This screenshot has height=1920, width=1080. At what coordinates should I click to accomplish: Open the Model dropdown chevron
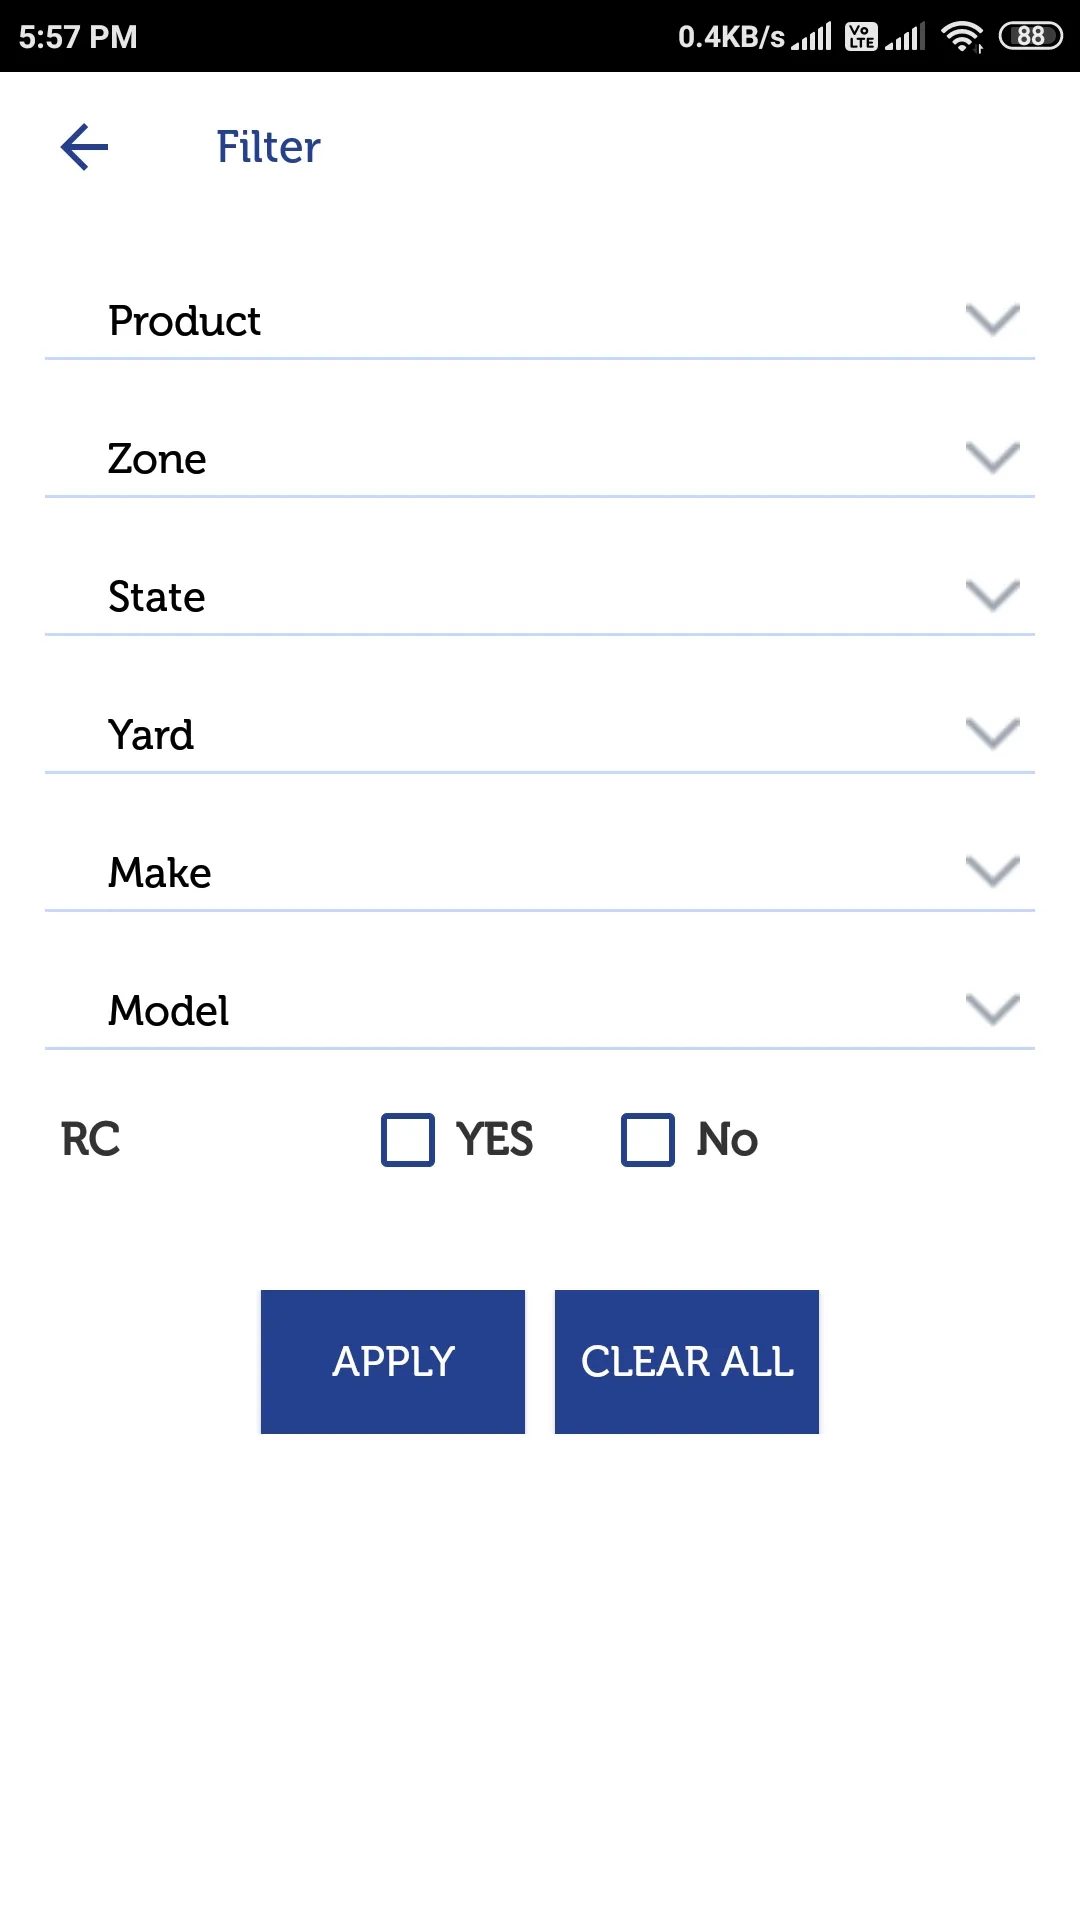pos(993,1010)
